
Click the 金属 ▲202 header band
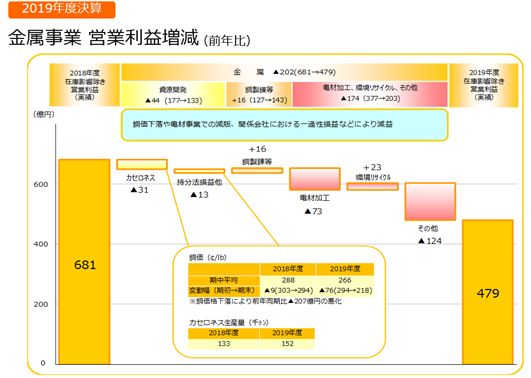284,72
